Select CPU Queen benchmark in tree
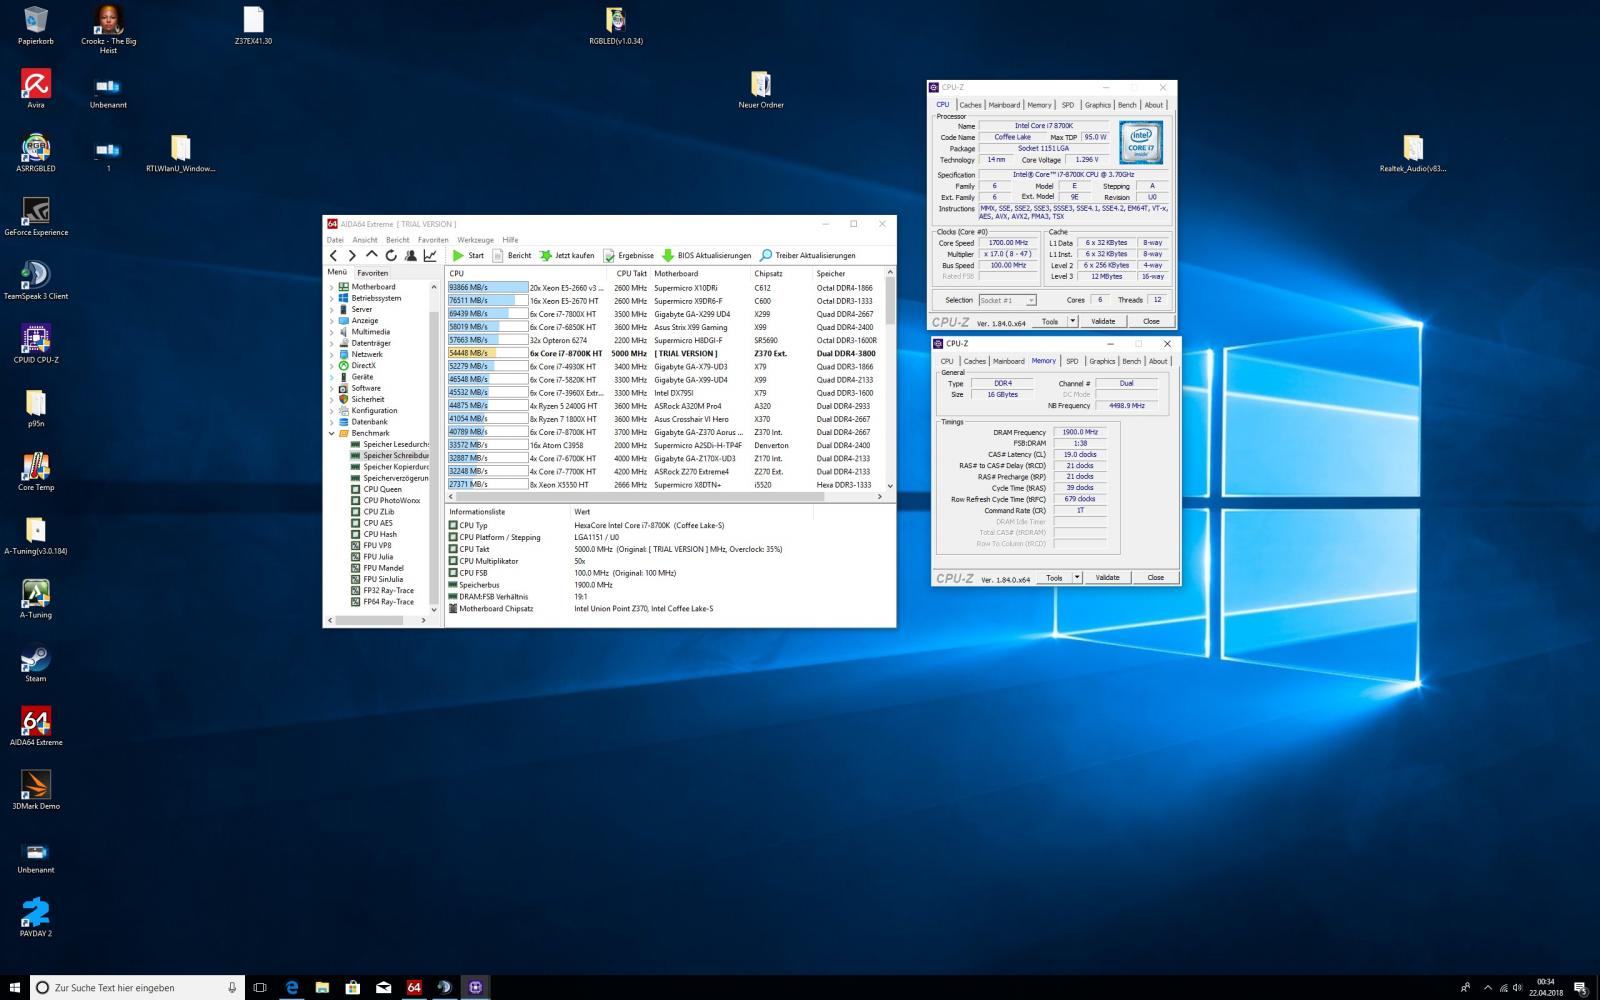1600x1000 pixels. point(382,489)
